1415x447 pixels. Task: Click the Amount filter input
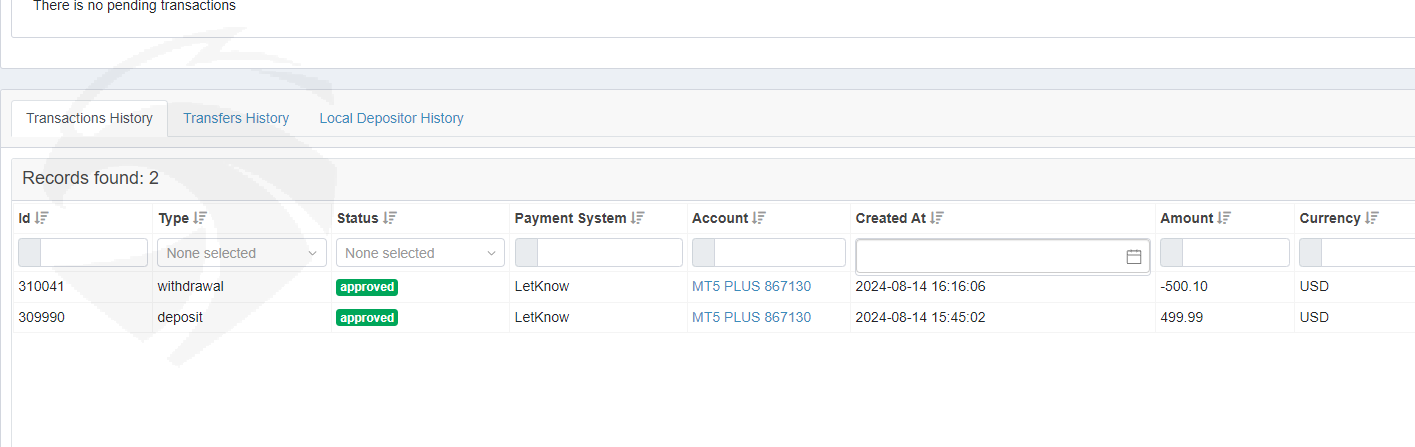click(1235, 253)
